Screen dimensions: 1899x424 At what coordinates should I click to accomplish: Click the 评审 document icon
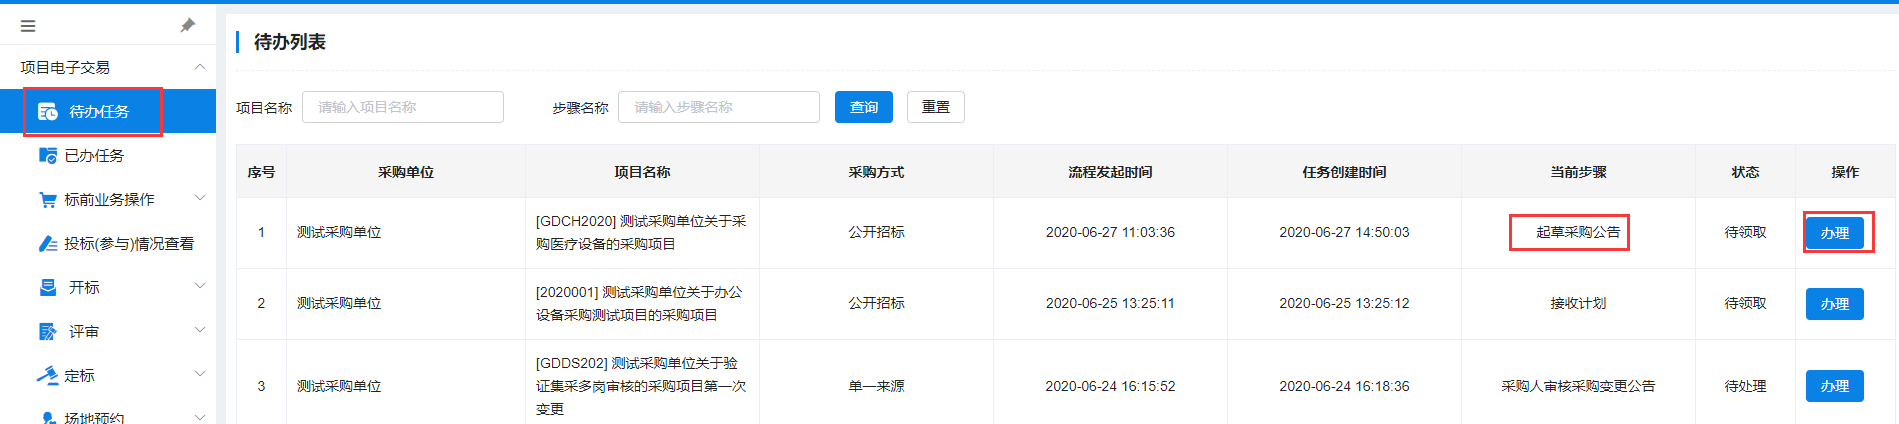click(x=47, y=332)
